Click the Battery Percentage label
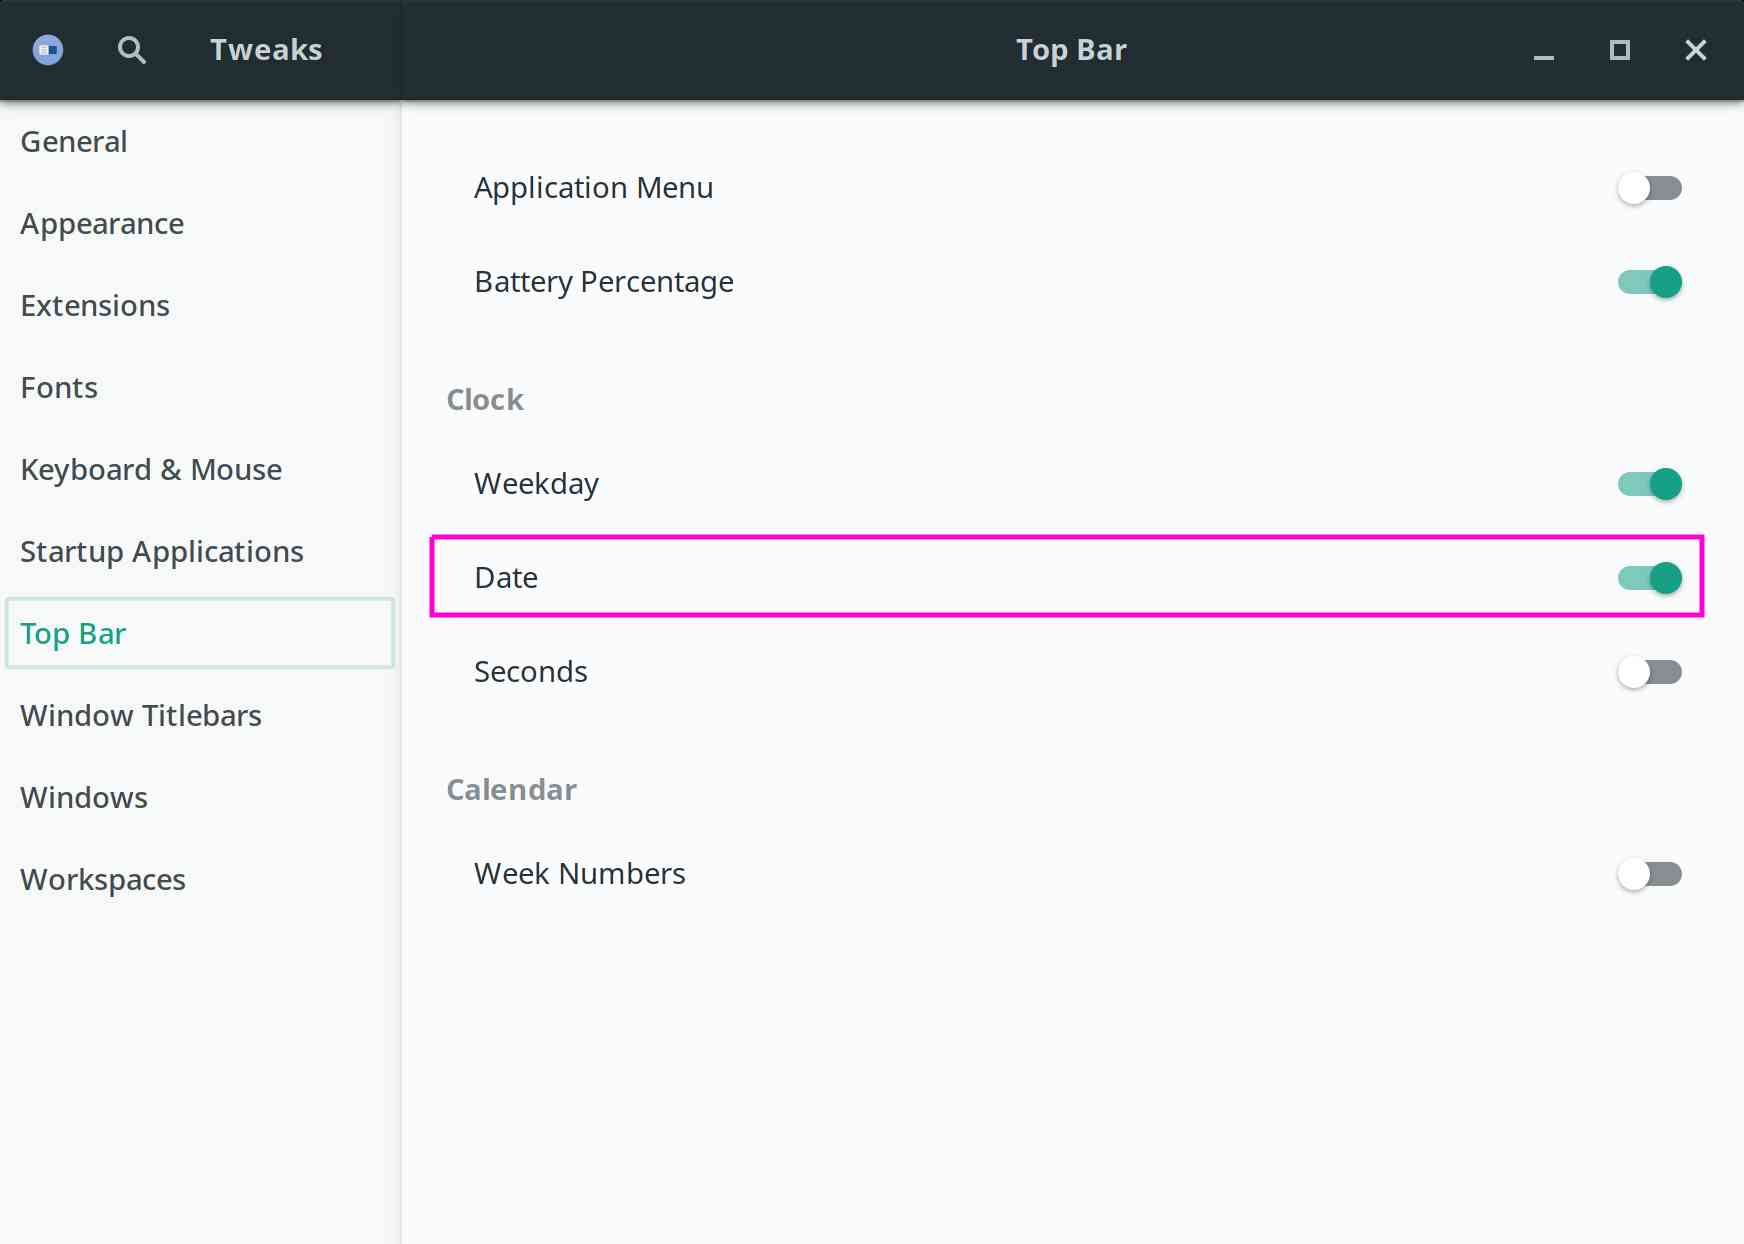 [x=604, y=282]
